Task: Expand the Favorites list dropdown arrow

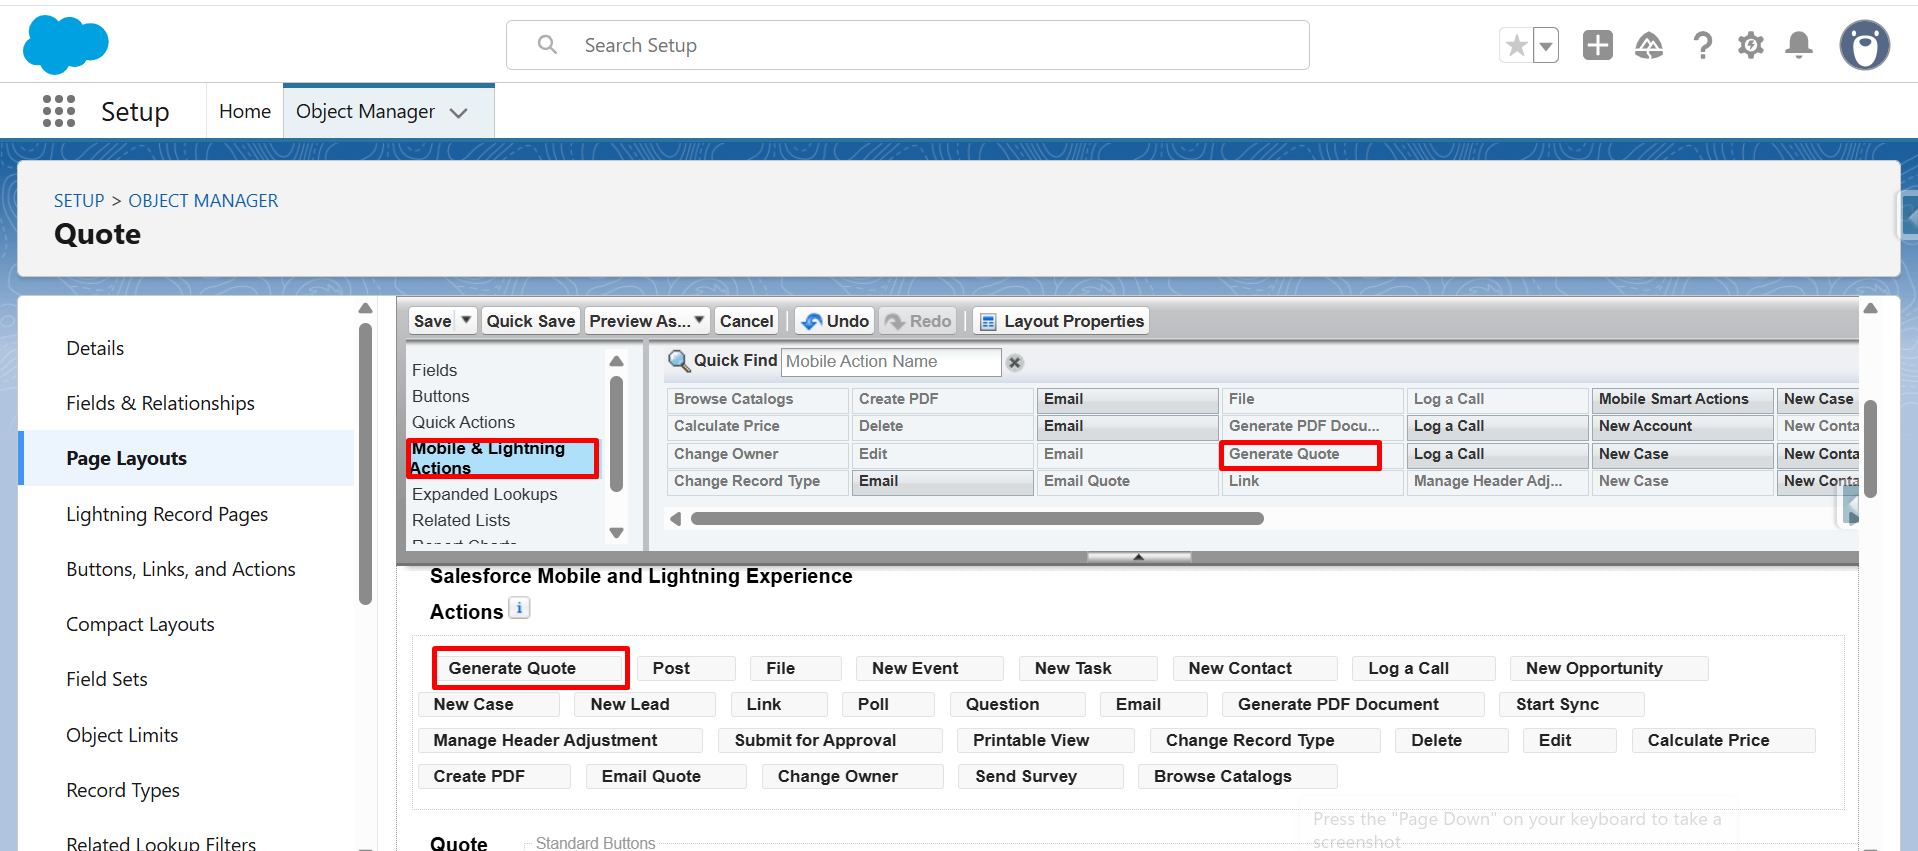Action: point(1546,45)
